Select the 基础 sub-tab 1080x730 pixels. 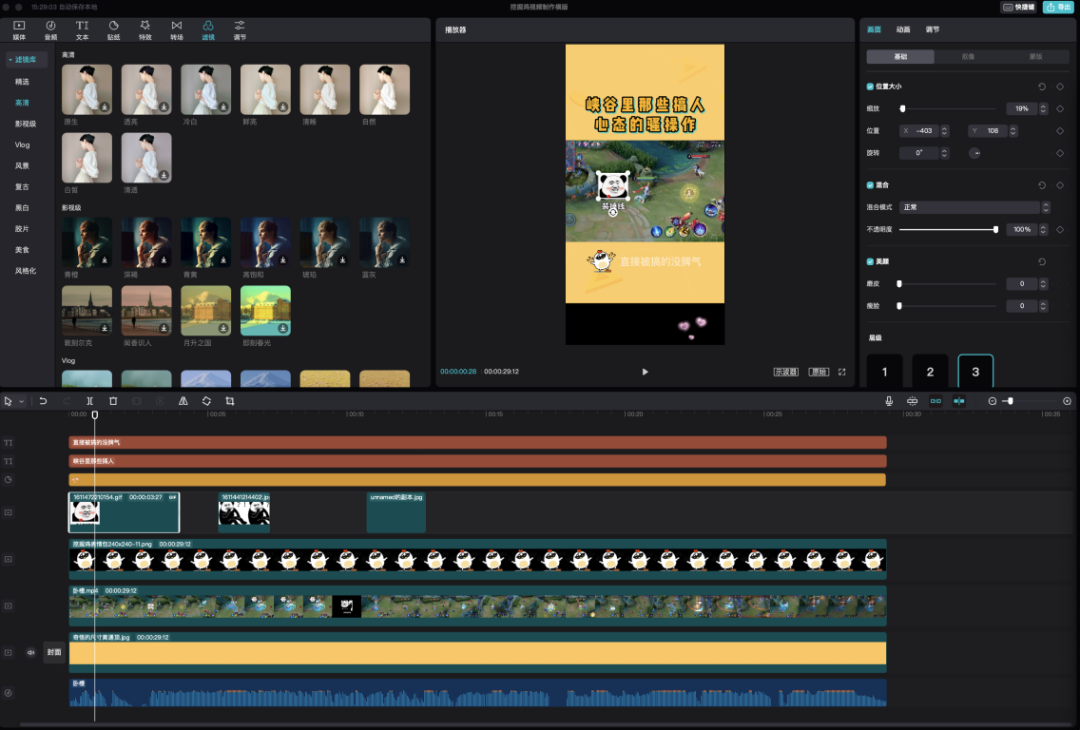900,56
